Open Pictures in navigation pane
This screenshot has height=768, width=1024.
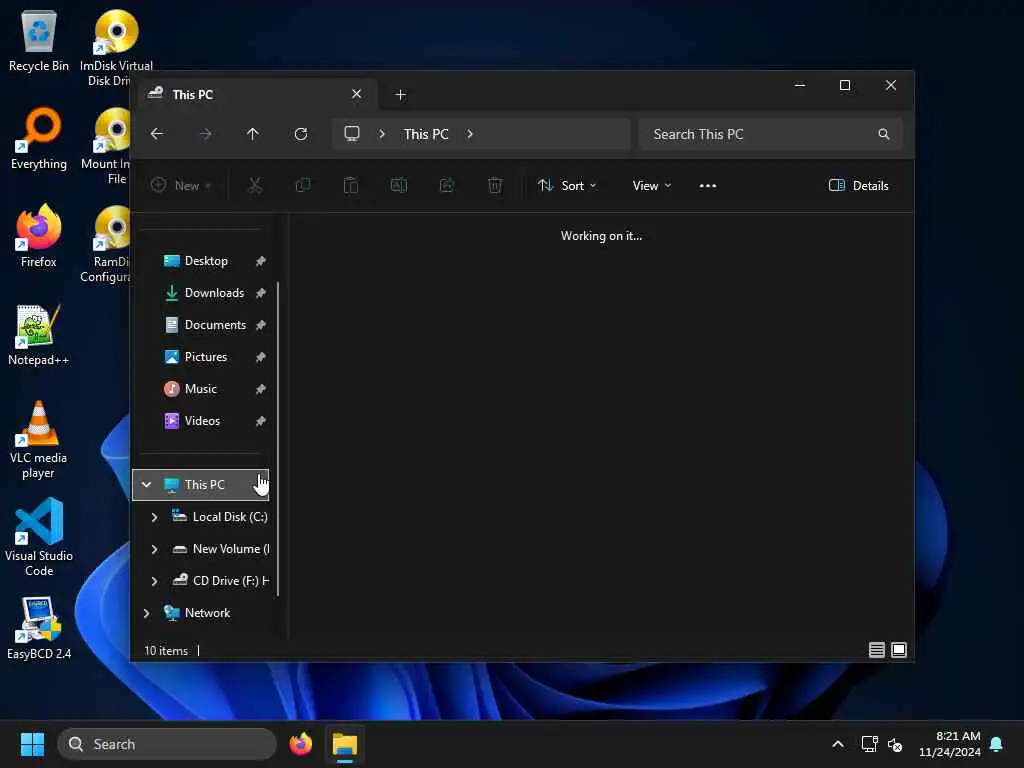[206, 357]
